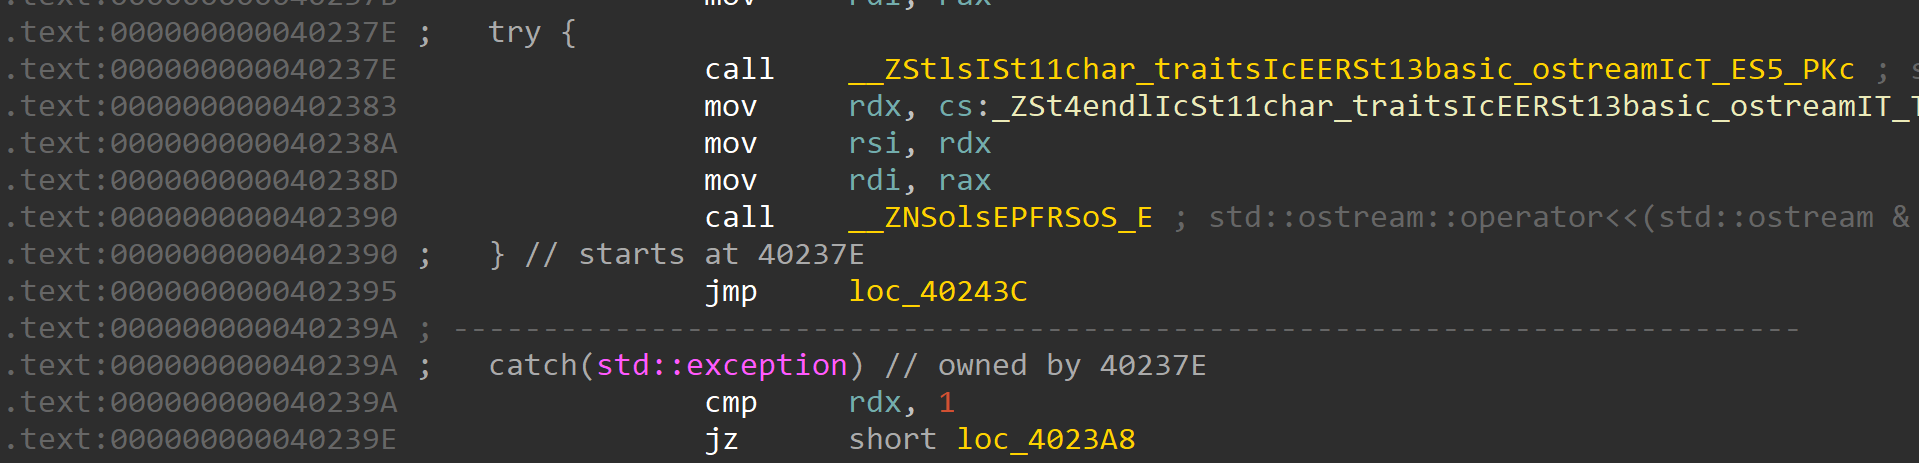Click the immediate value 1 in the cmp line
The height and width of the screenshot is (463, 1919).
[946, 403]
